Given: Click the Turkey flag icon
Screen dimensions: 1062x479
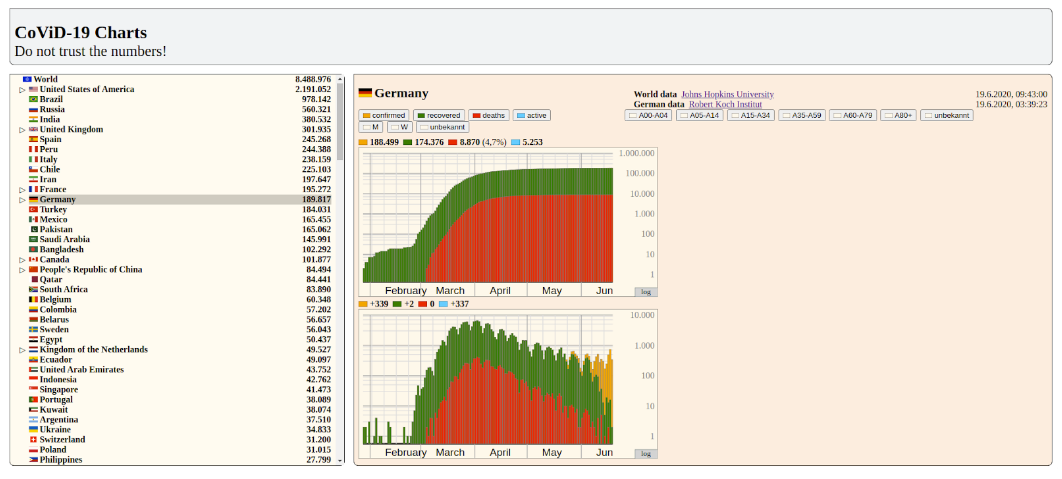Looking at the screenshot, I should (x=33, y=209).
